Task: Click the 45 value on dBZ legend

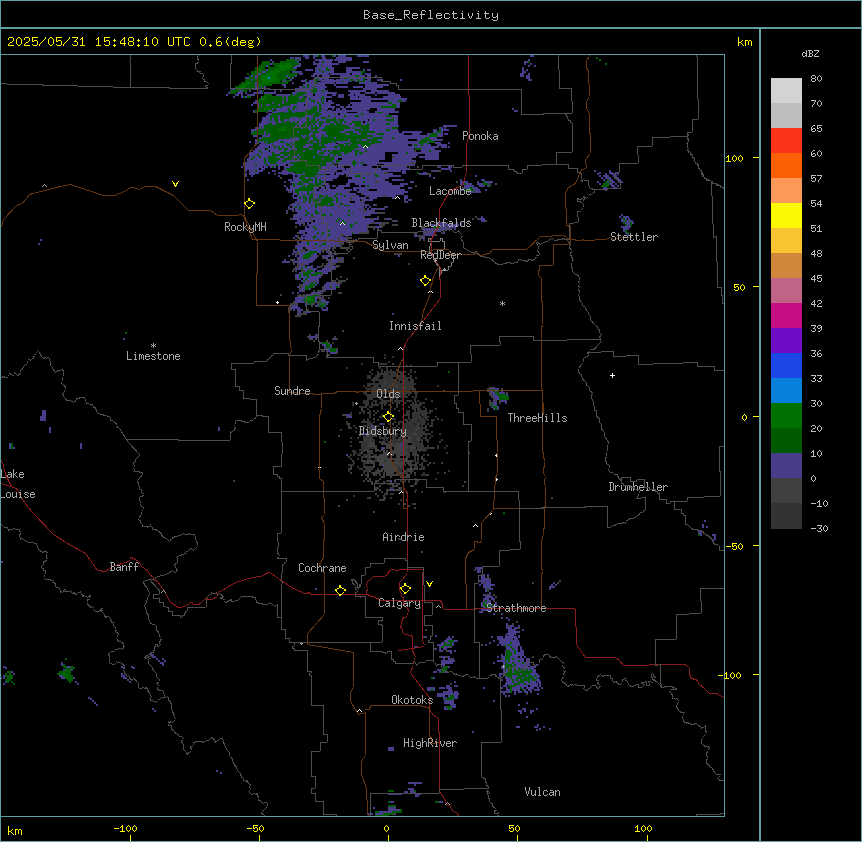Action: [816, 279]
